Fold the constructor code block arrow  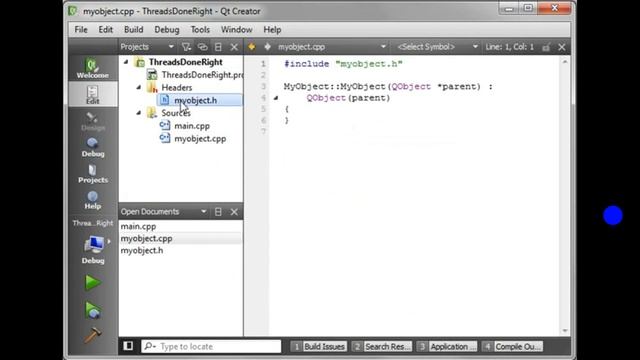tap(276, 98)
